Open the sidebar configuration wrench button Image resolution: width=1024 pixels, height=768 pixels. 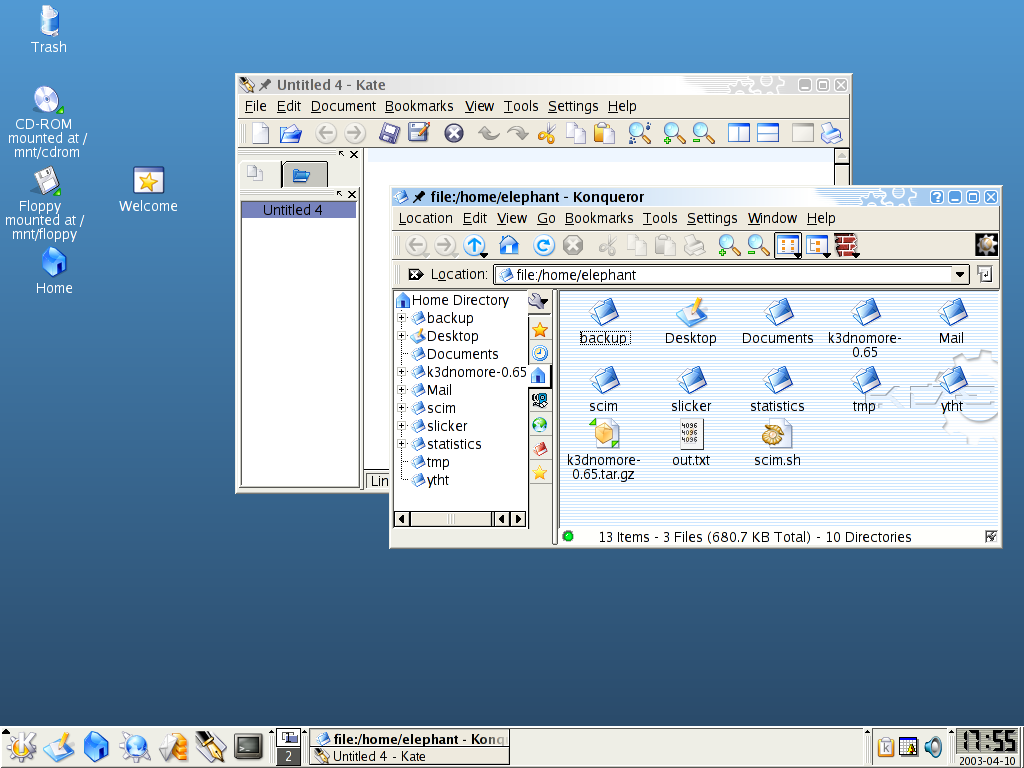[x=538, y=301]
